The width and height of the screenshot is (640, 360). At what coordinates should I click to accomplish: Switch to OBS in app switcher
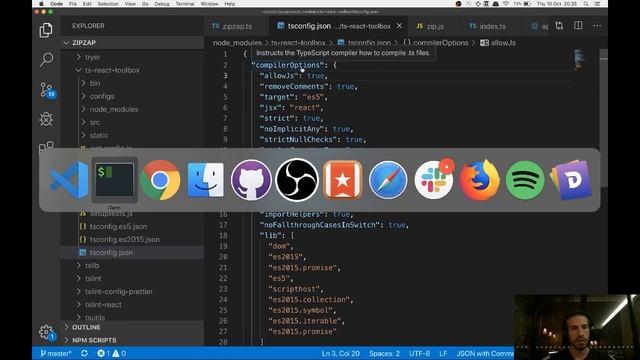pos(297,180)
